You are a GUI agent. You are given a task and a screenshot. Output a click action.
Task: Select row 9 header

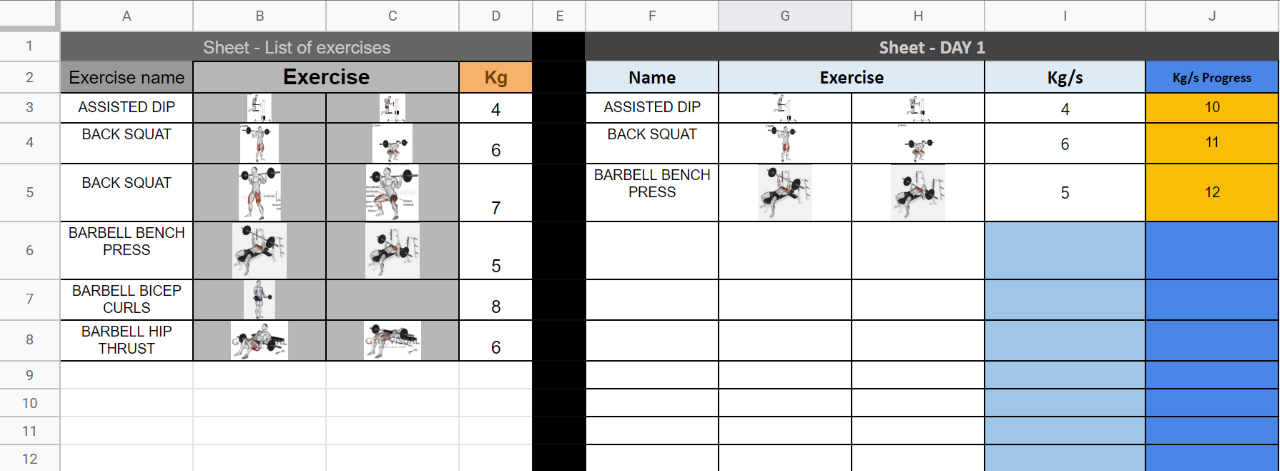click(x=29, y=375)
